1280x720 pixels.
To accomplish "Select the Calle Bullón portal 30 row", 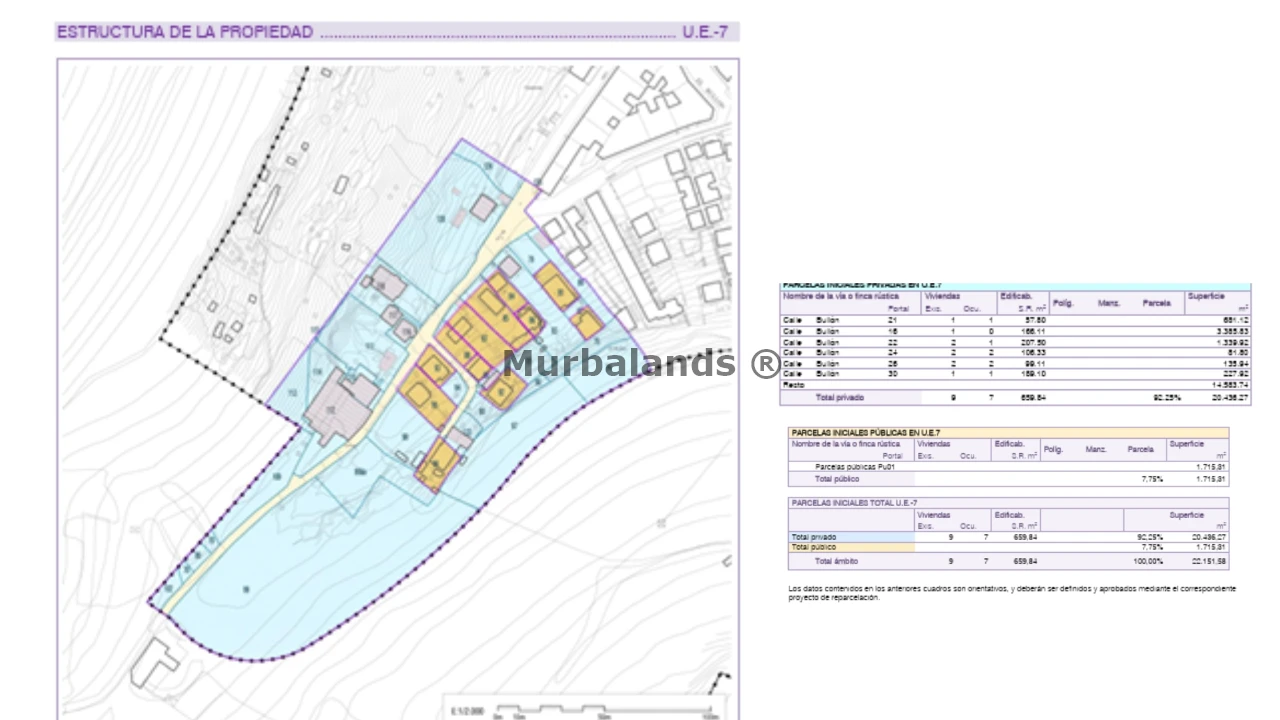I will [x=1014, y=374].
